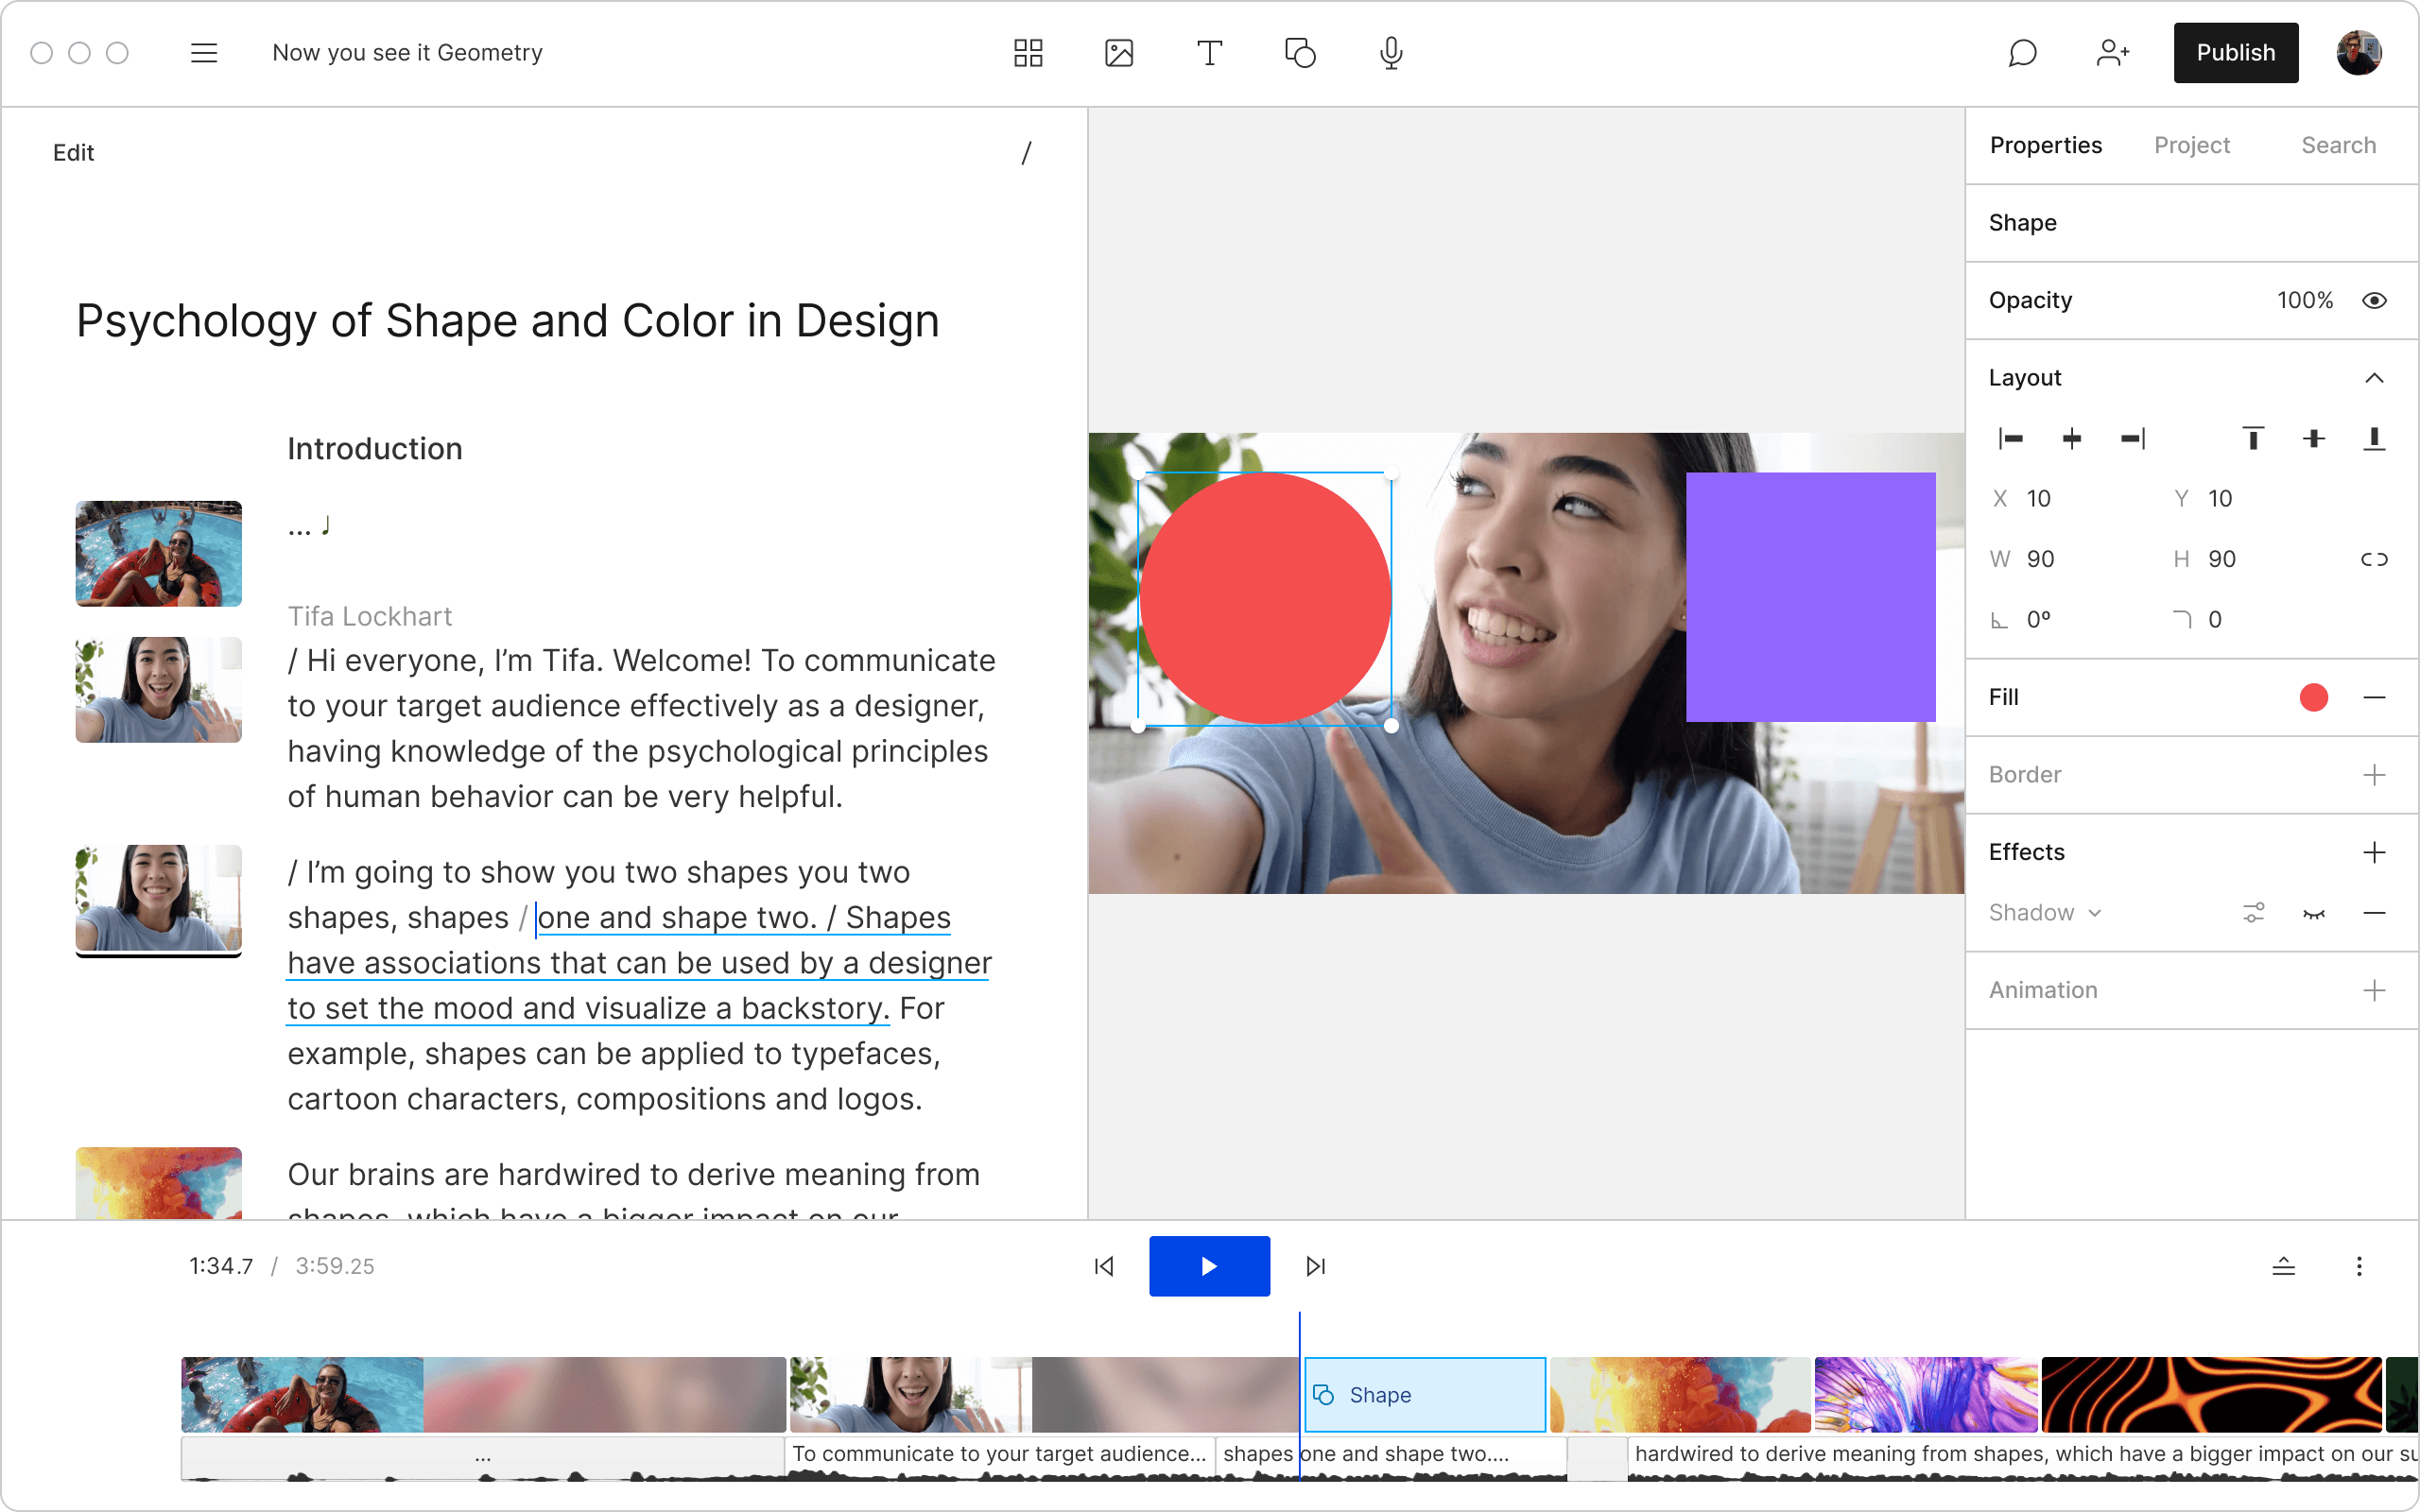Open the layout templates icon
Screen dimensions: 2420x1512
(1028, 53)
